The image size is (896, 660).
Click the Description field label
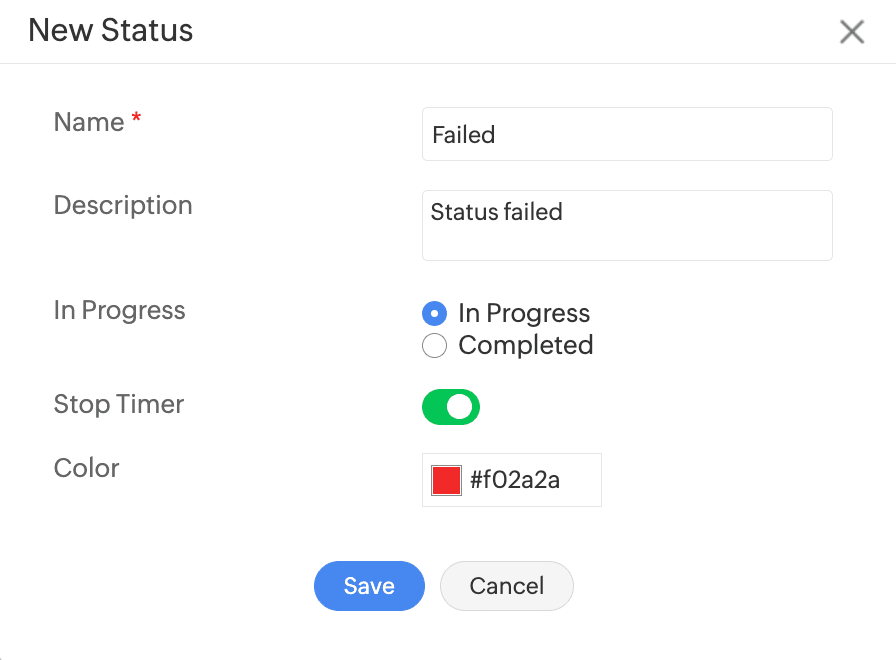click(123, 205)
